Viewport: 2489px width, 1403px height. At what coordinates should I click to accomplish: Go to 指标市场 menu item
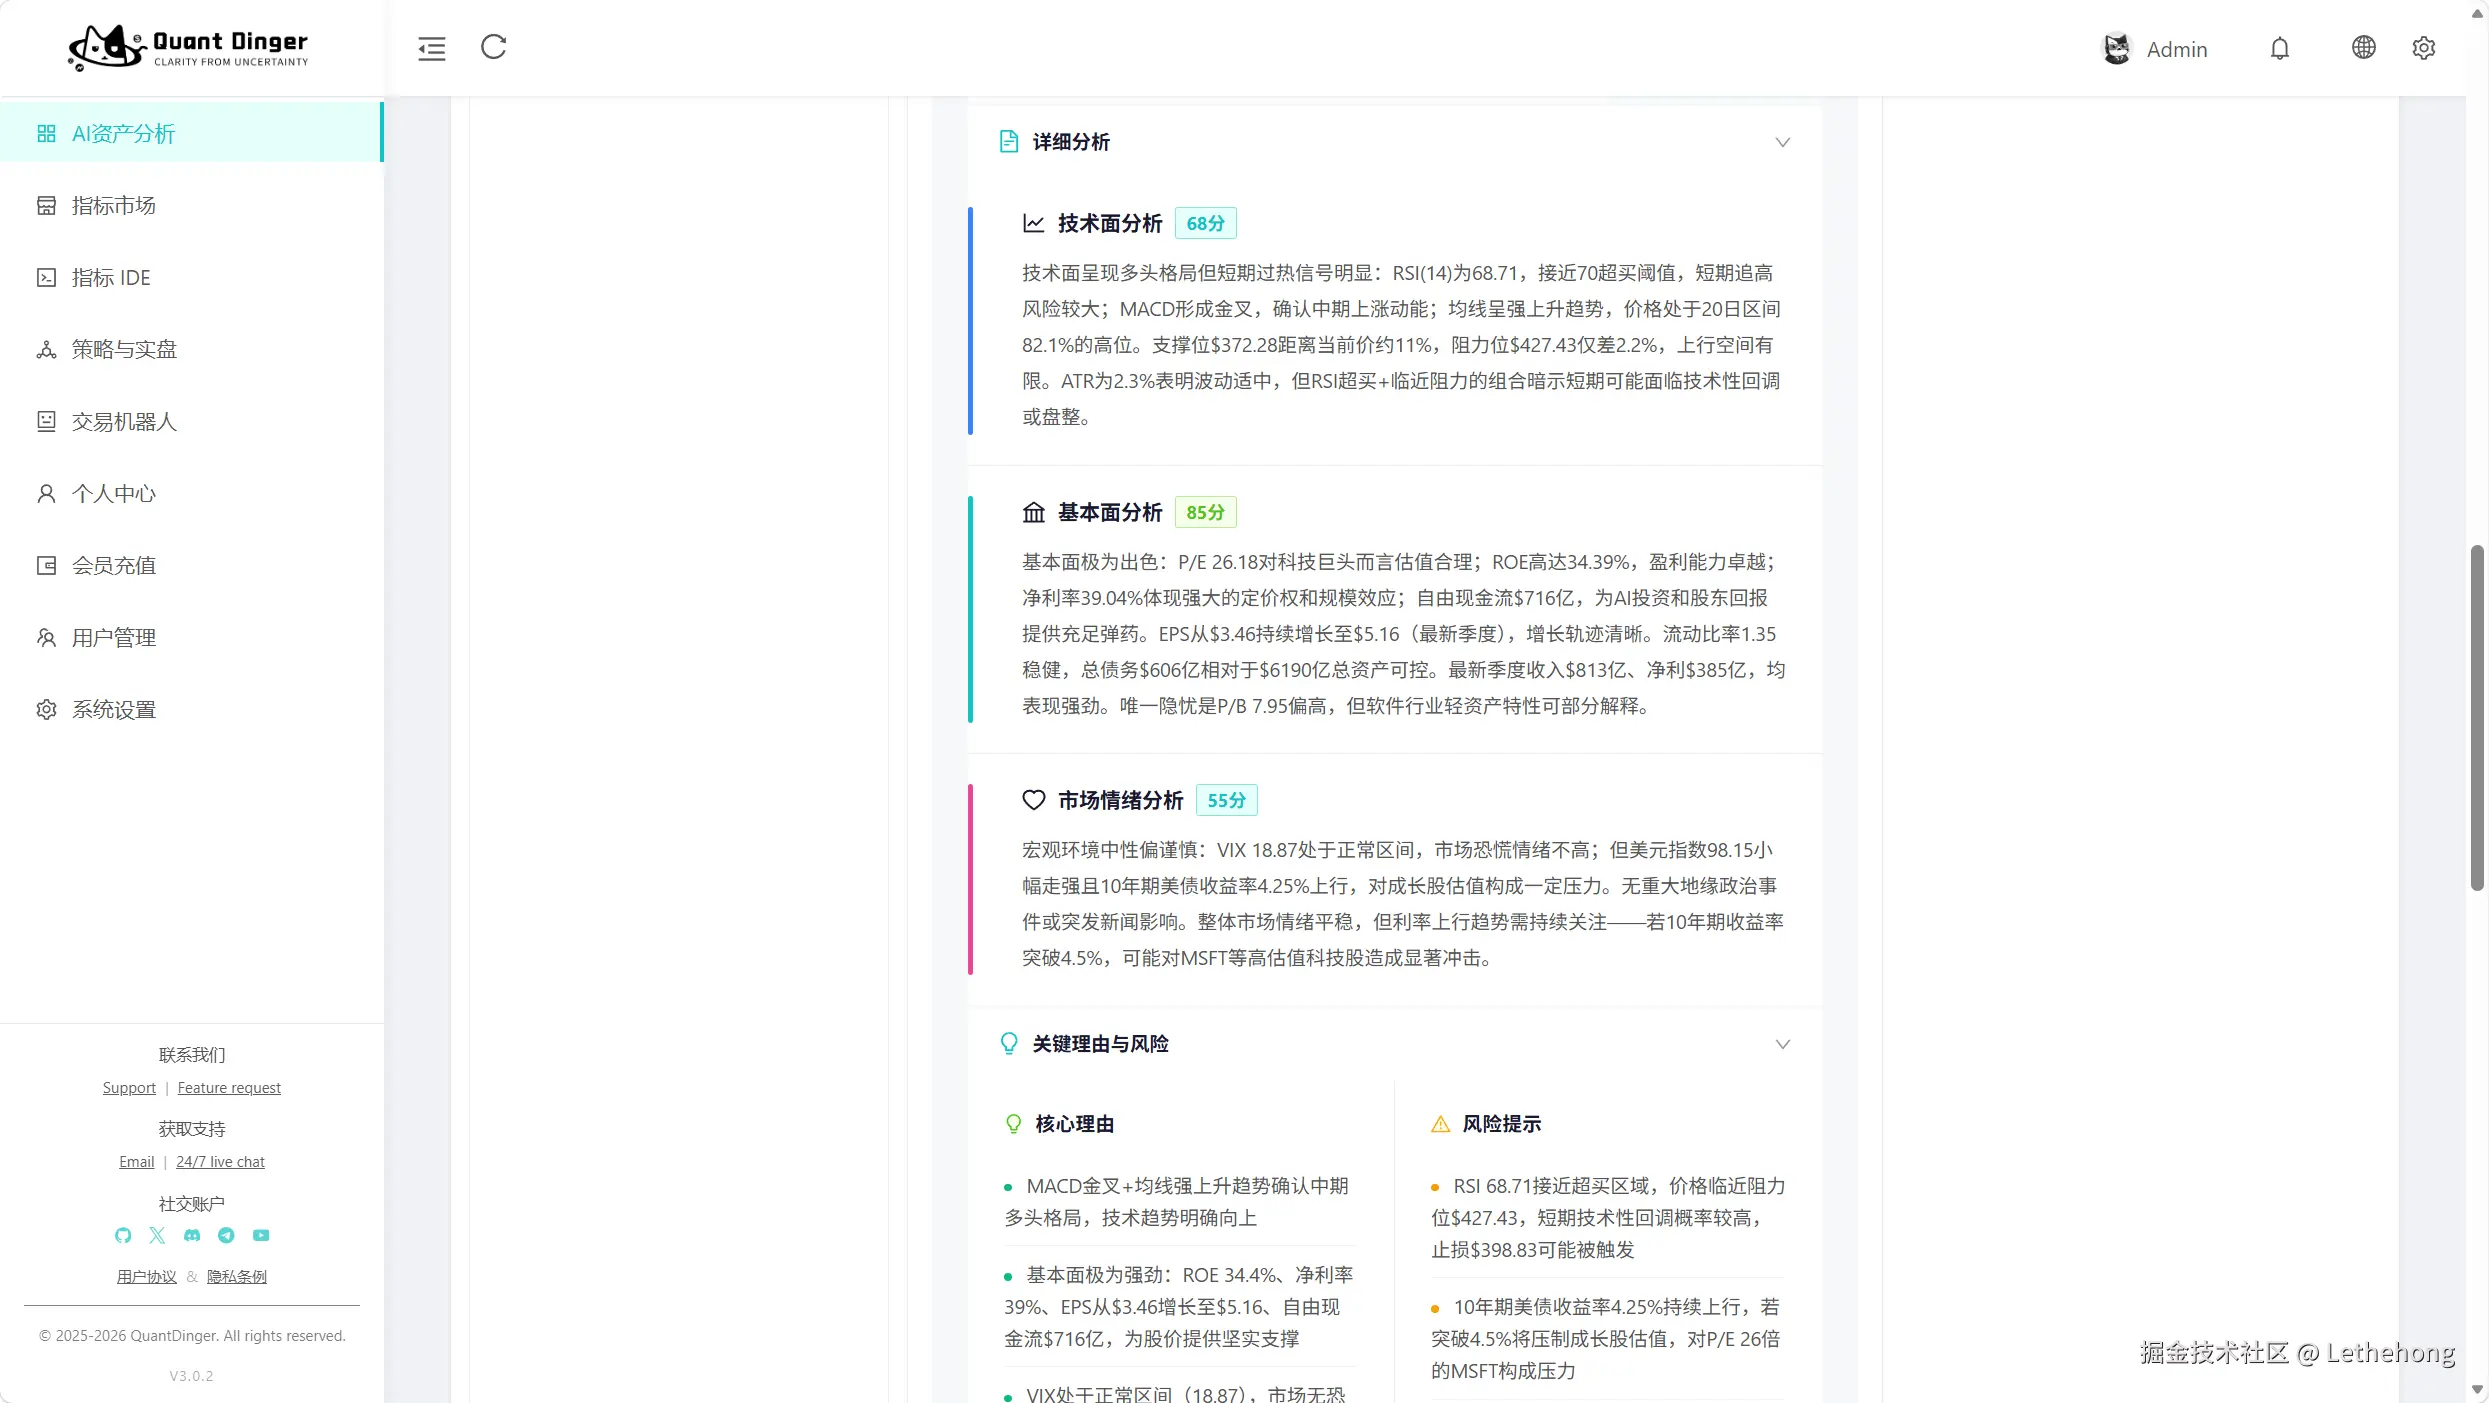tap(113, 206)
